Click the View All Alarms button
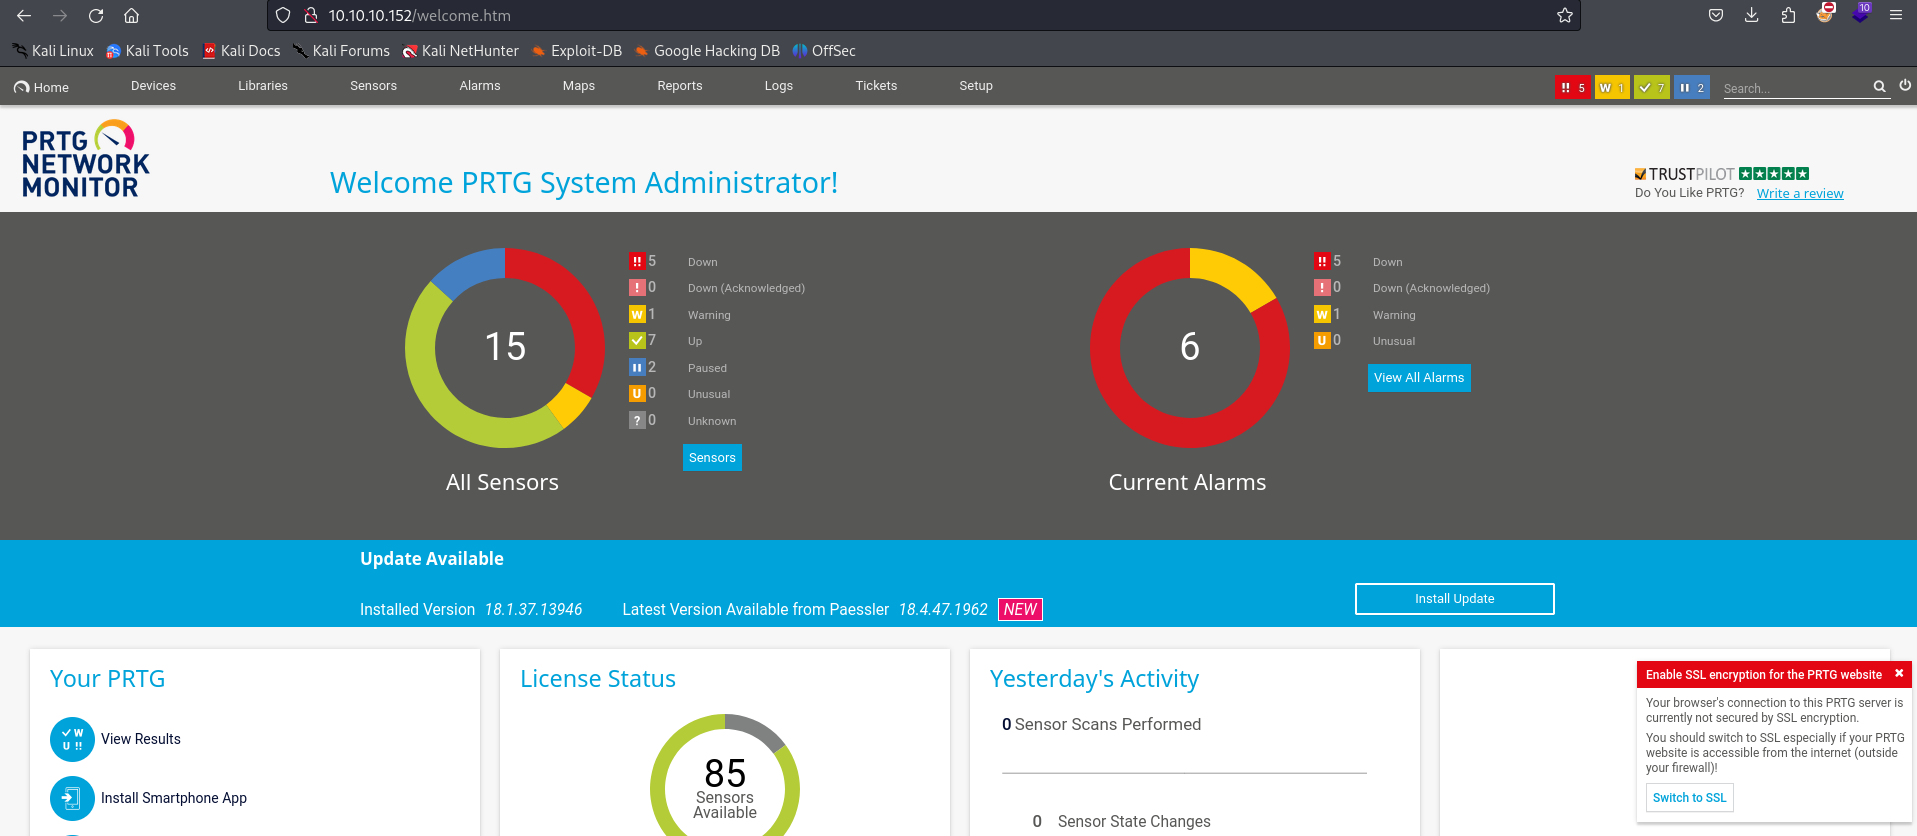 pos(1418,378)
